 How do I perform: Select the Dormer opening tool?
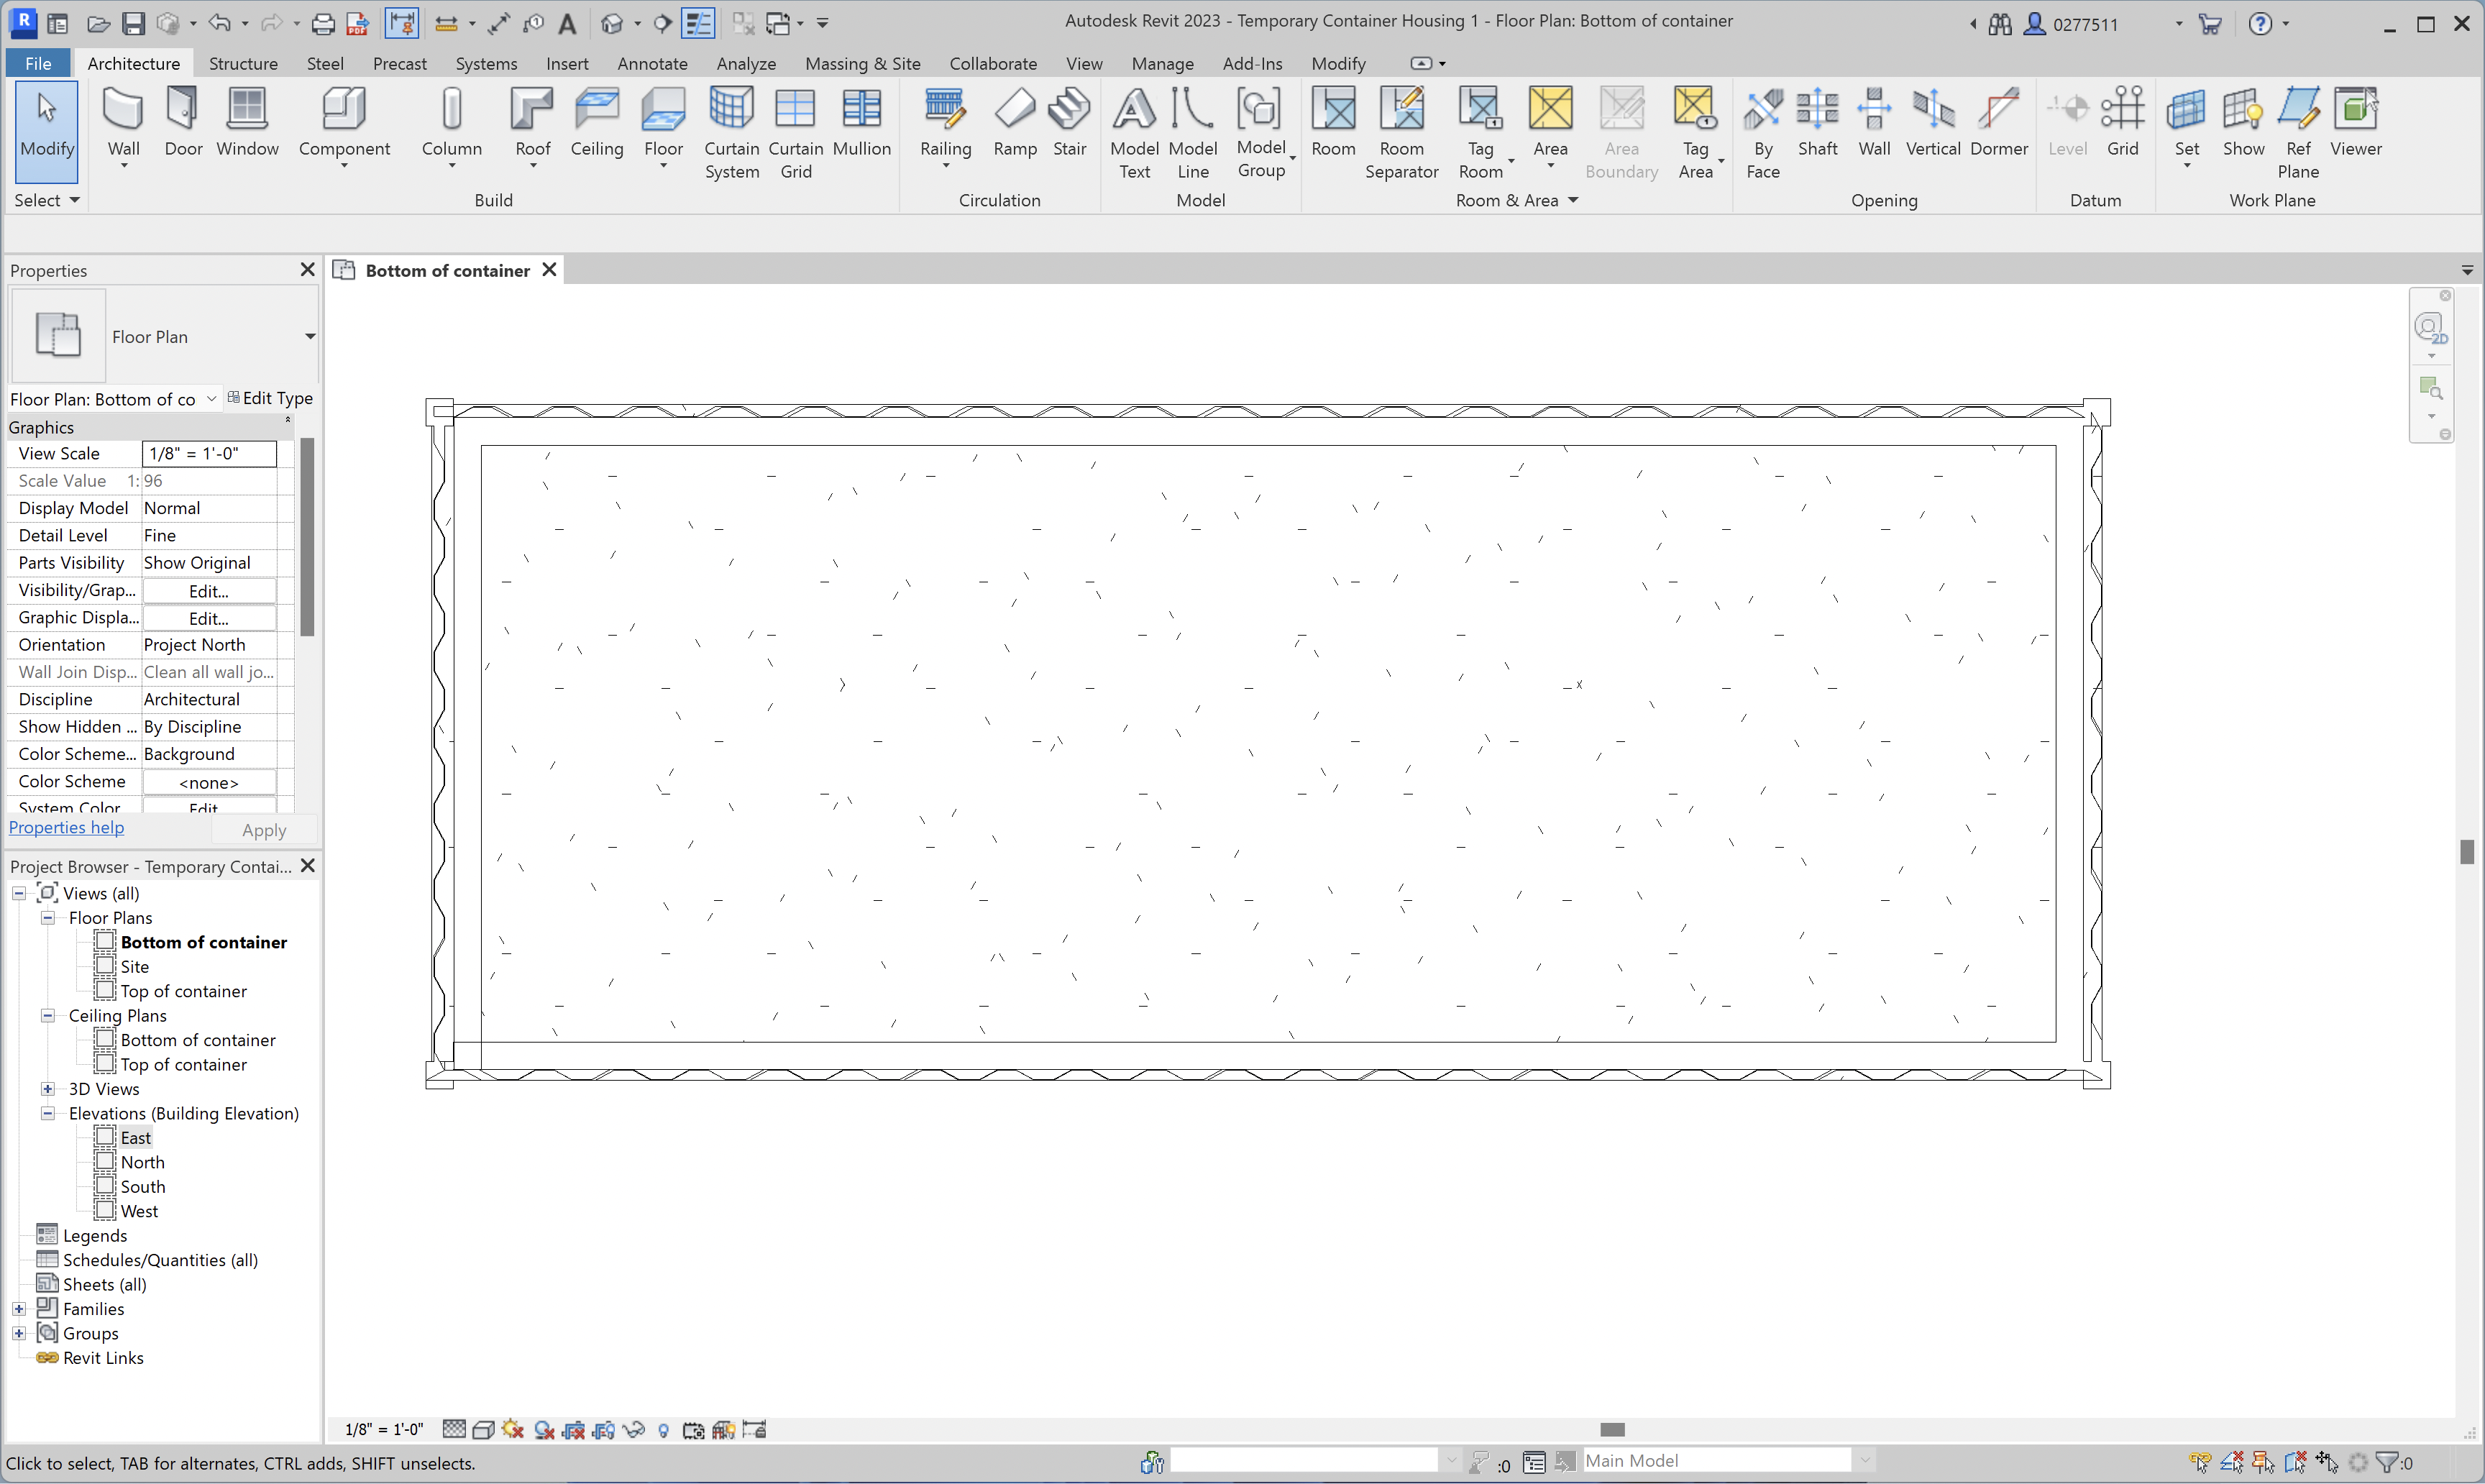(x=1998, y=123)
